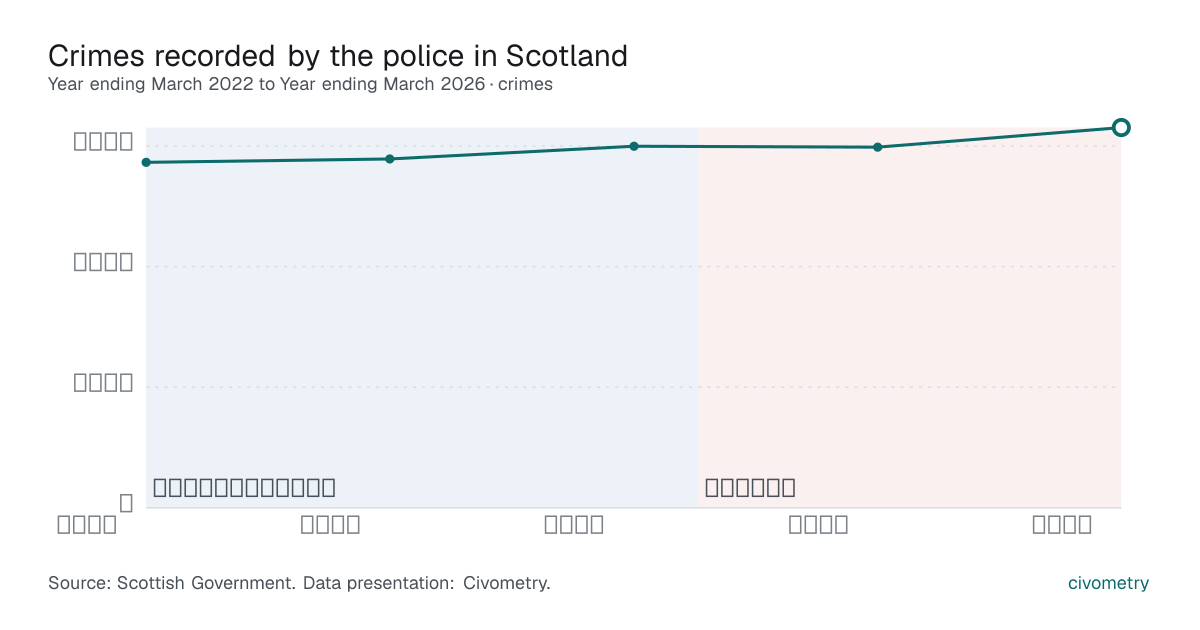The height and width of the screenshot is (630, 1200).
Task: Select the x-axis label beneath the hollow endpoint
Action: [1062, 524]
